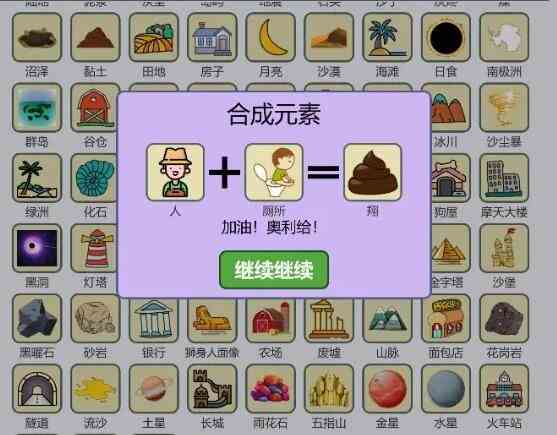Click the 厕所 toilet ingredient in dialog
This screenshot has height=435, width=557.
click(x=274, y=172)
